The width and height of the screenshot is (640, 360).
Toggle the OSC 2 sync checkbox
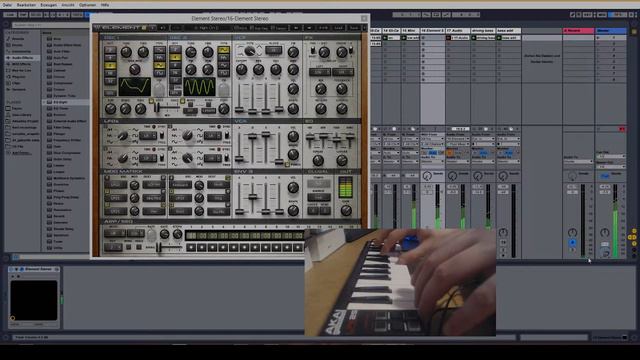(x=182, y=101)
